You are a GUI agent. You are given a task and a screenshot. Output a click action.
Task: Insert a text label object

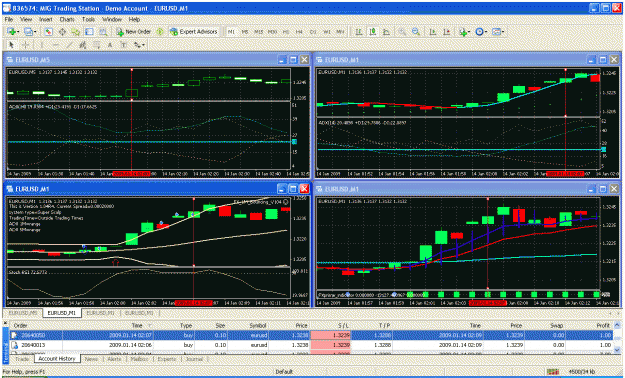click(x=124, y=45)
